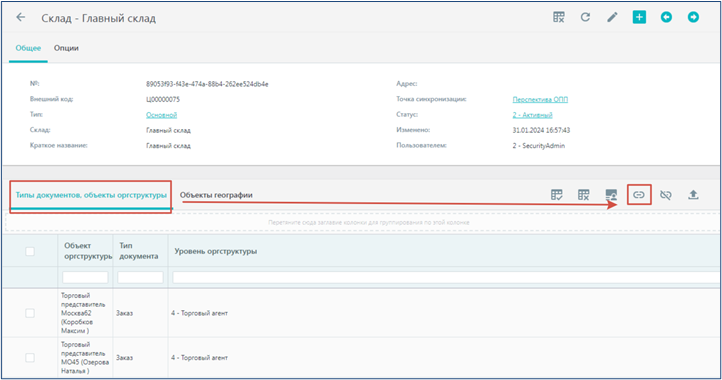Sort by the Тип документа column header
The height and width of the screenshot is (380, 722).
point(139,251)
